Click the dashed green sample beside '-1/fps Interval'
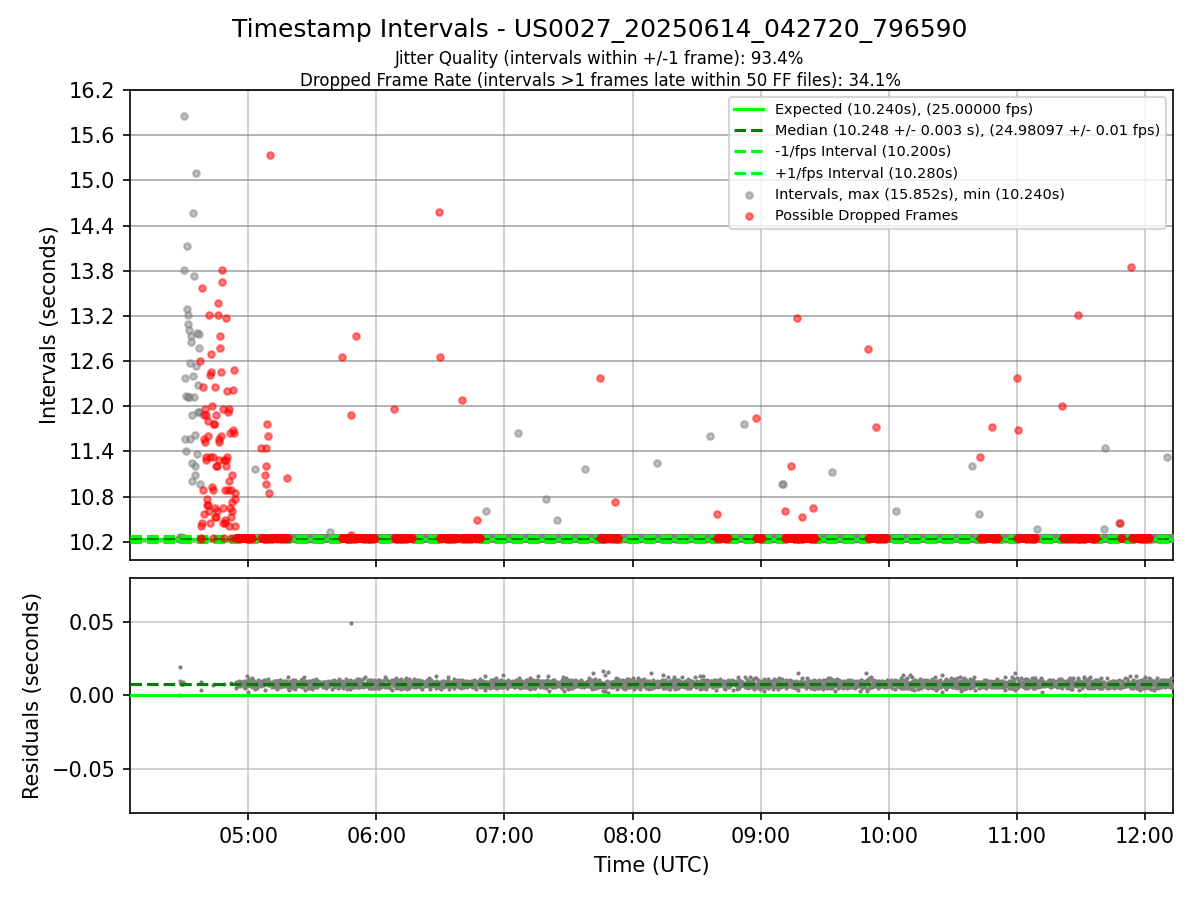The height and width of the screenshot is (900, 1200). pyautogui.click(x=750, y=151)
